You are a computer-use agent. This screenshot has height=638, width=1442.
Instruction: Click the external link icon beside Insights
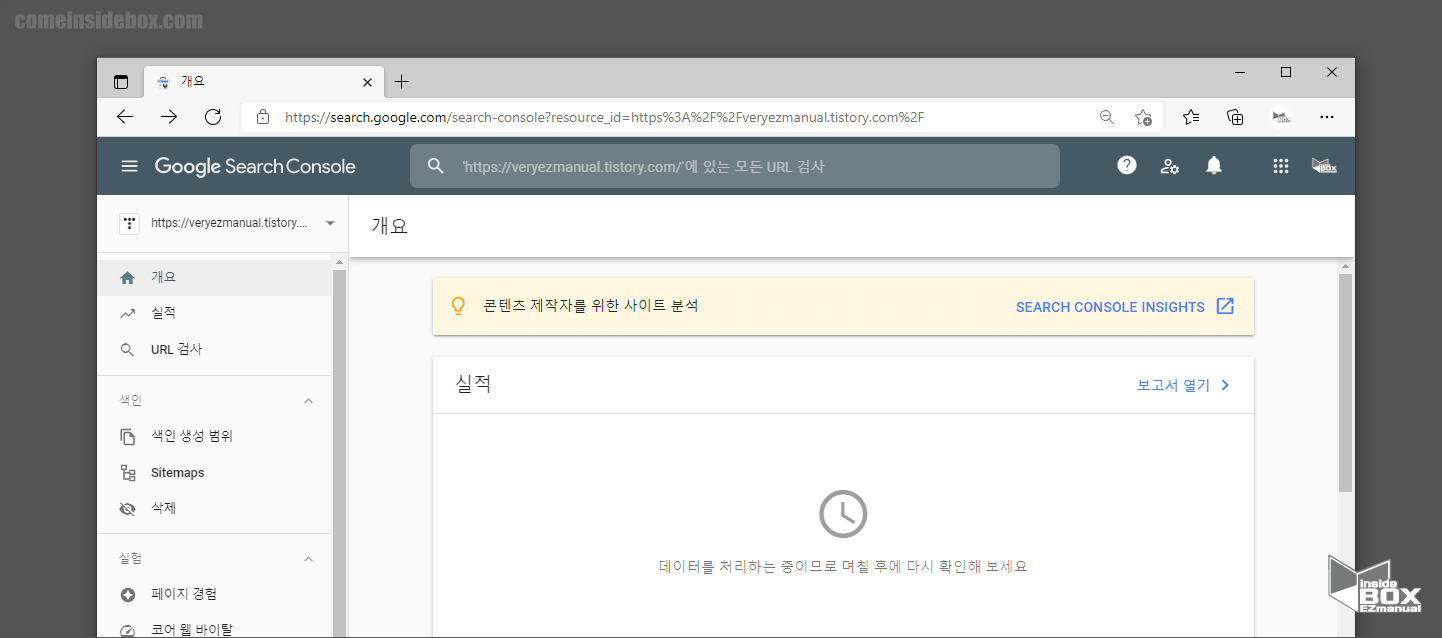pyautogui.click(x=1225, y=306)
